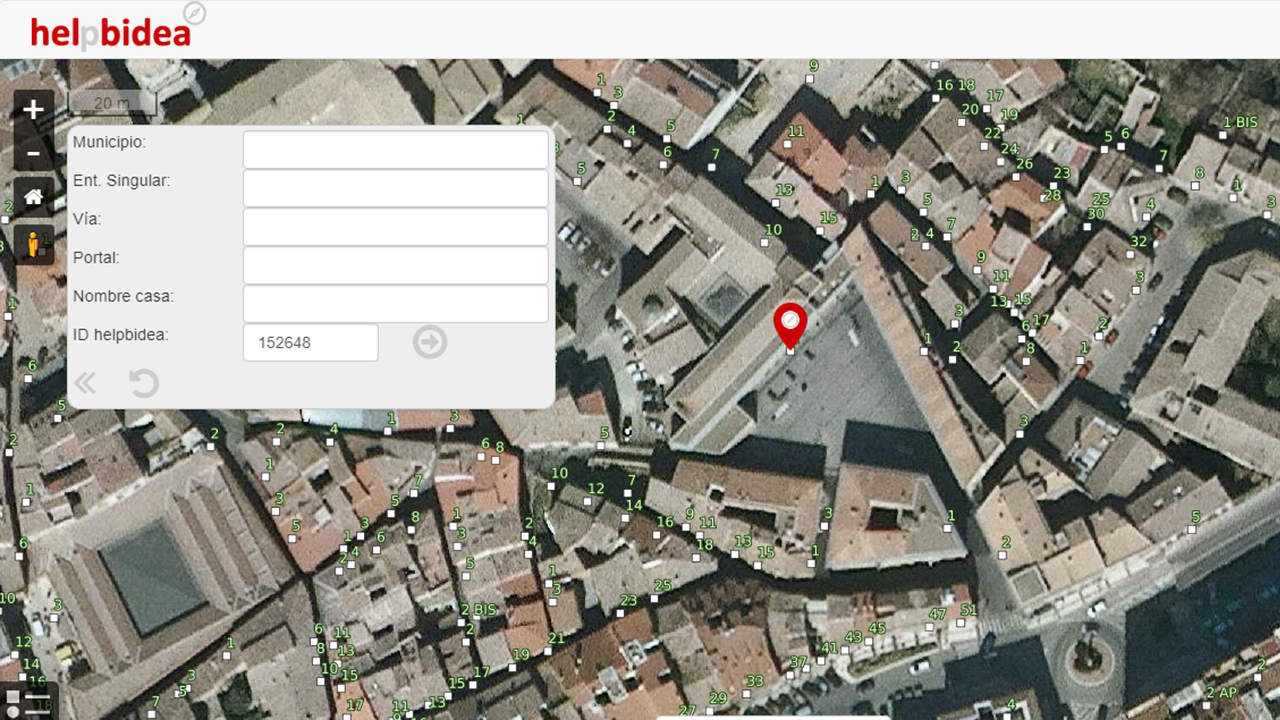This screenshot has height=720, width=1280.
Task: Focus the Municipio input field
Action: (x=395, y=150)
